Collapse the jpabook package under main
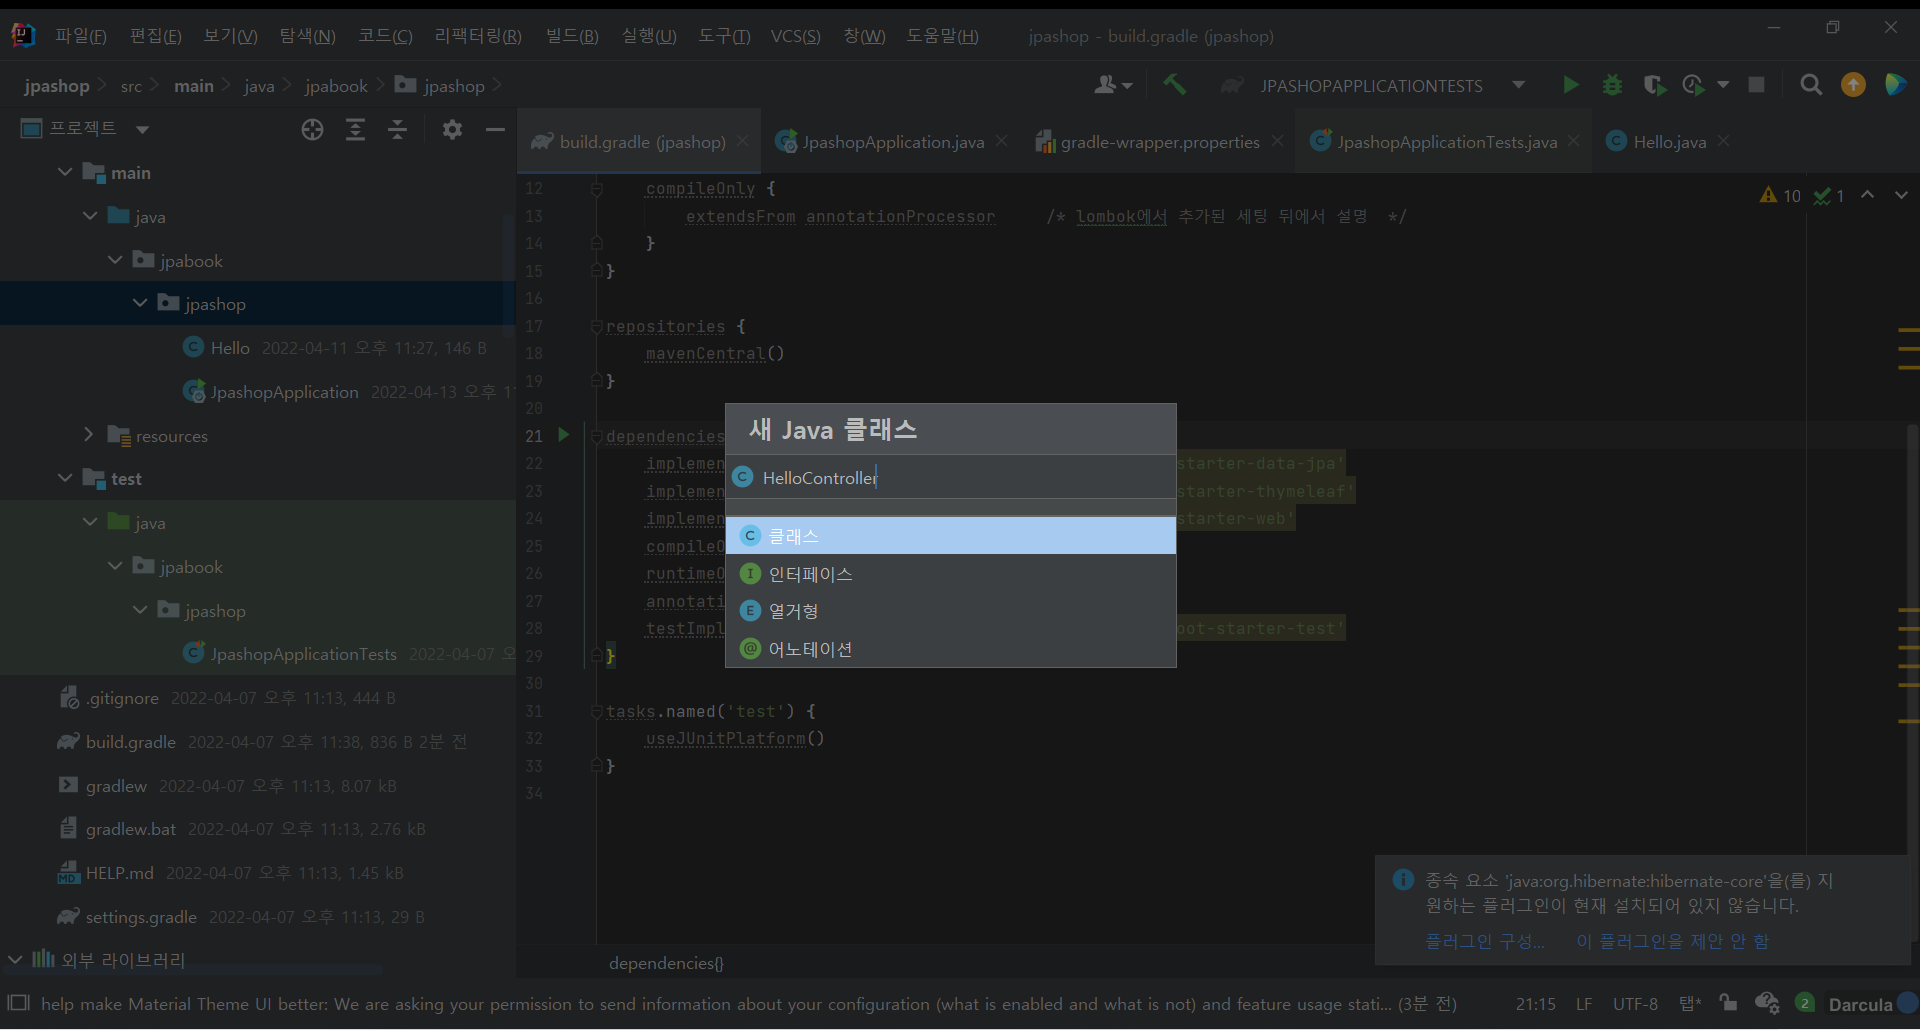 click(x=115, y=260)
